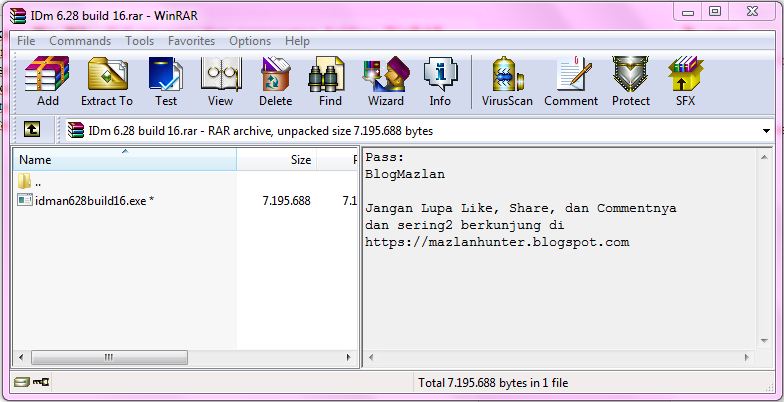784x402 pixels.
Task: Select the parent folder '..' entry
Action: (29, 181)
